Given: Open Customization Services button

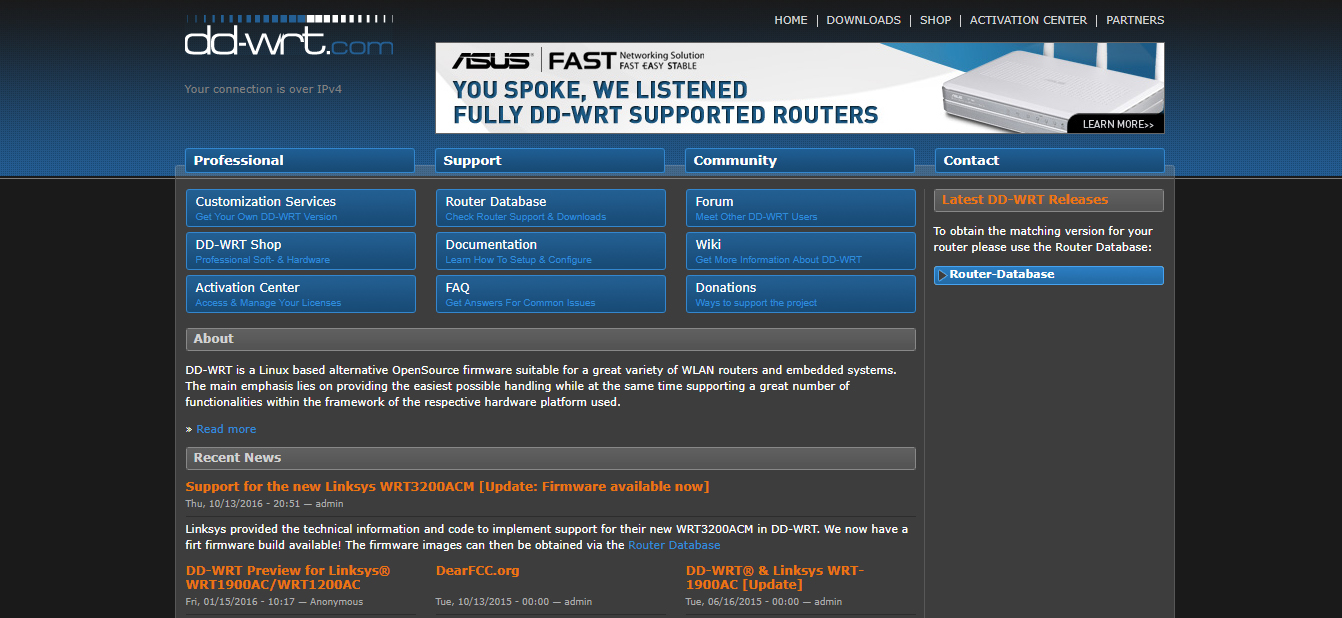Looking at the screenshot, I should click(301, 208).
